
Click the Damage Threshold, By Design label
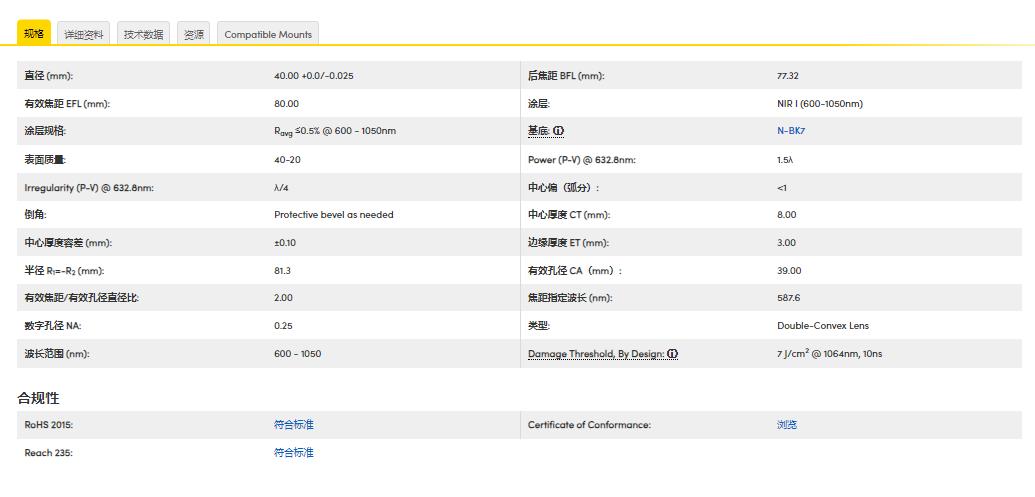[x=596, y=354]
